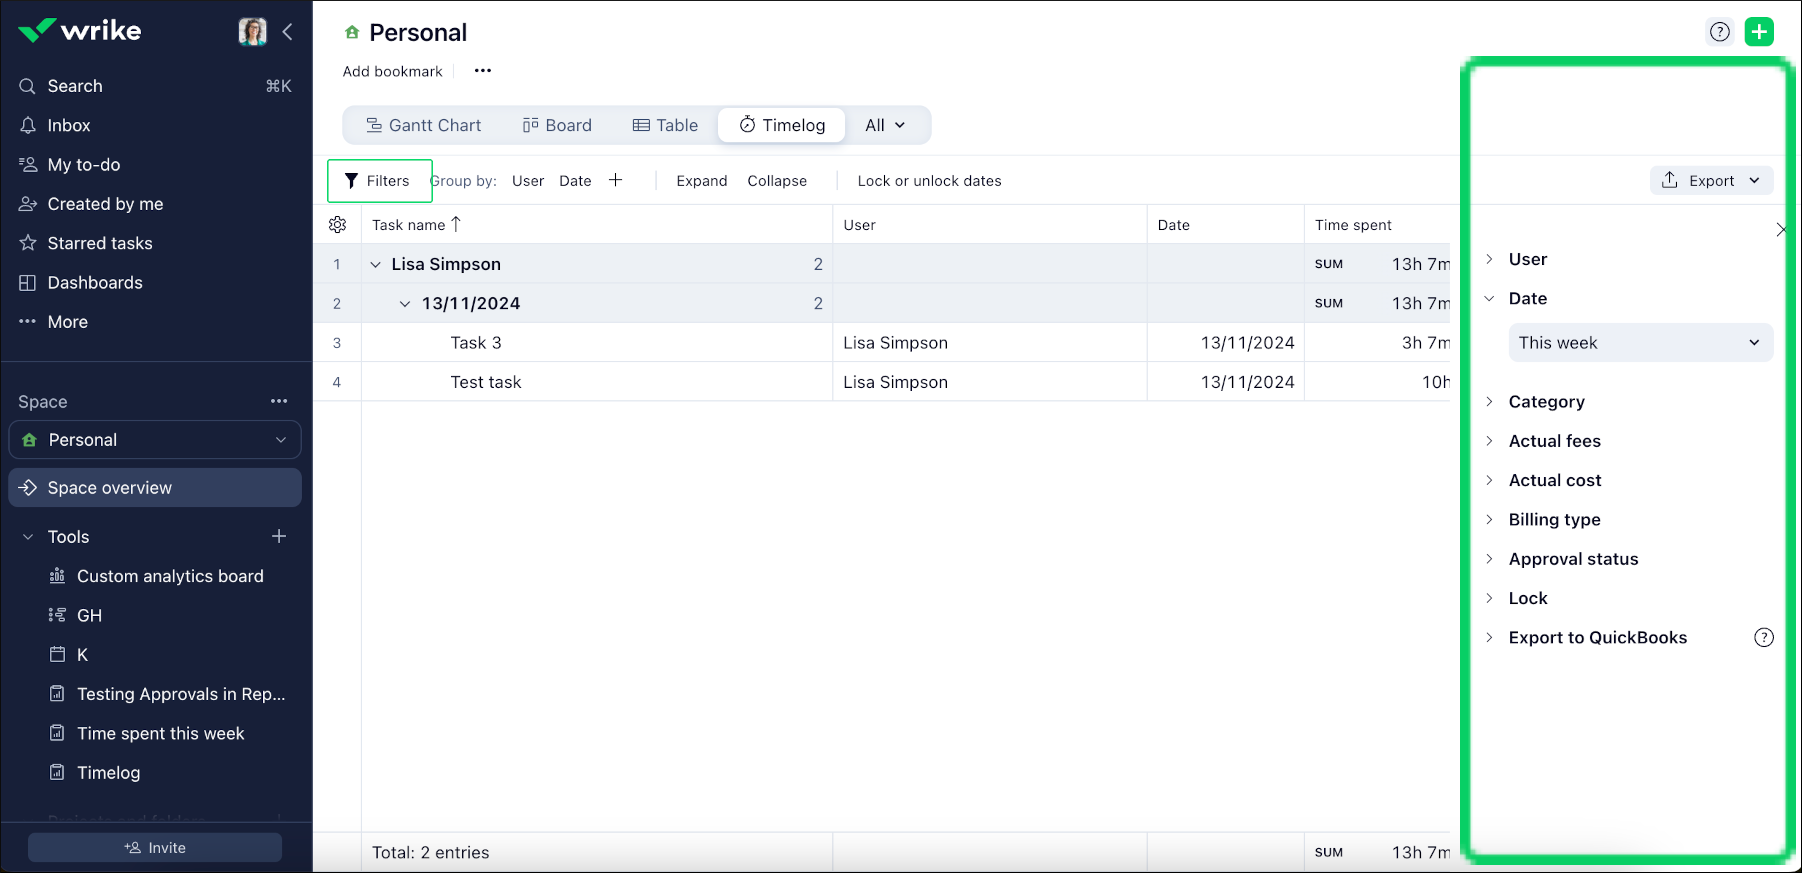Collapse the sidebar with the arrow icon

pyautogui.click(x=288, y=32)
